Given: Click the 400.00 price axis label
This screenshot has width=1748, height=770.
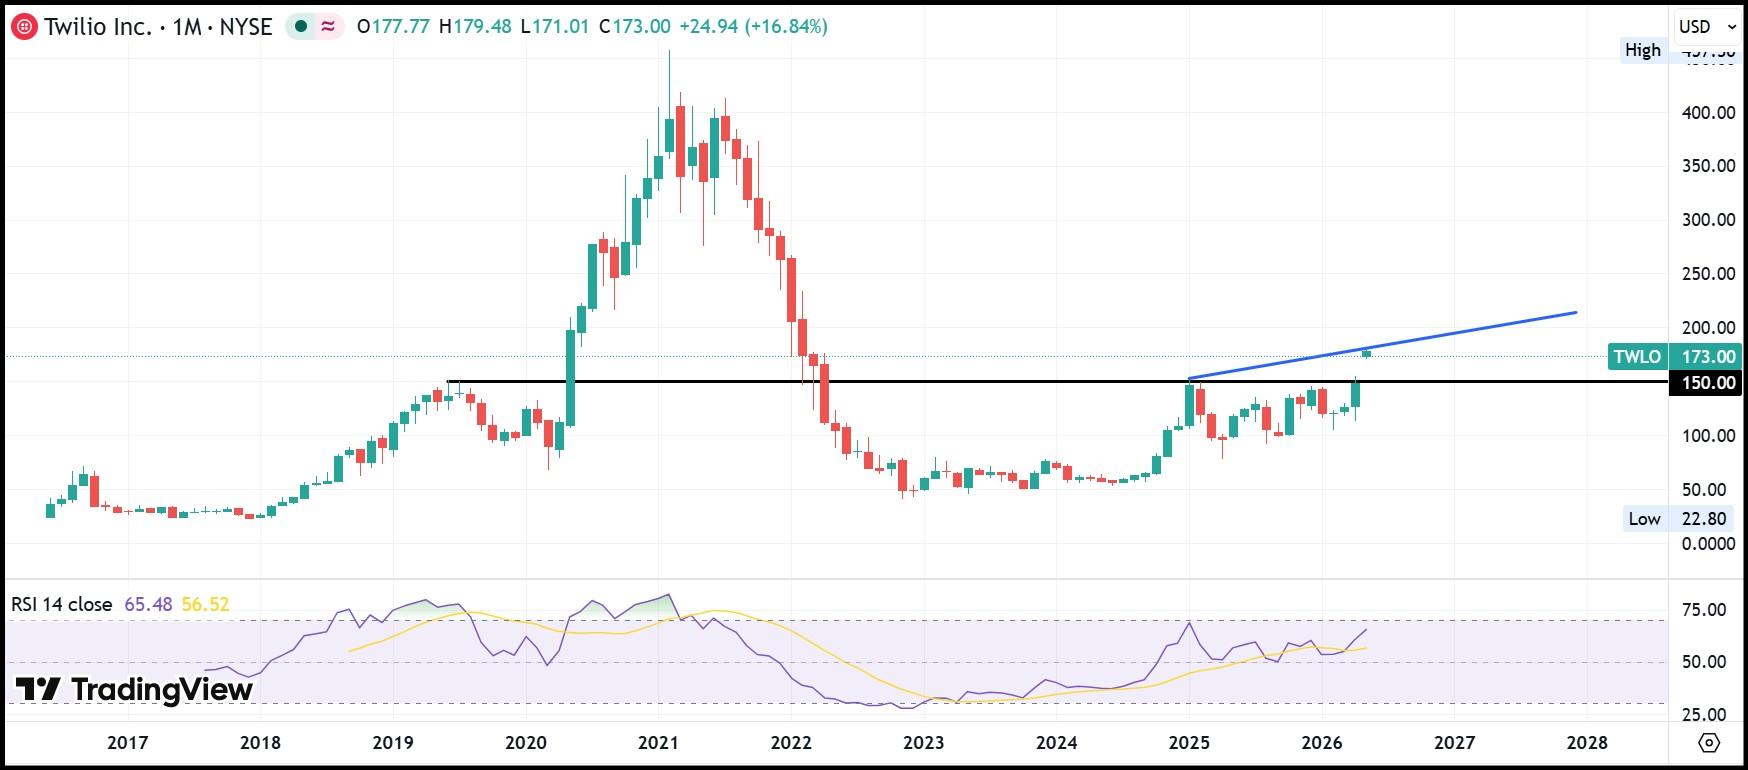Looking at the screenshot, I should 1709,113.
